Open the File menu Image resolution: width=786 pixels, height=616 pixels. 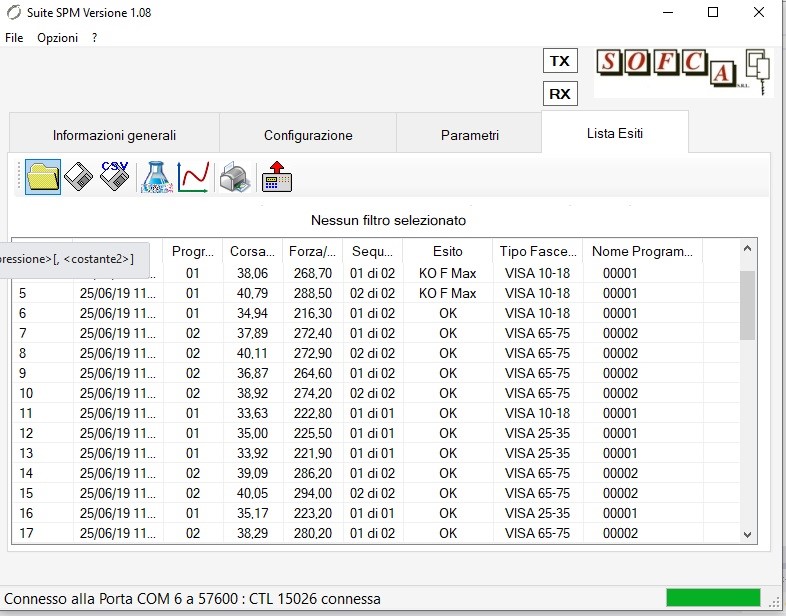(14, 38)
